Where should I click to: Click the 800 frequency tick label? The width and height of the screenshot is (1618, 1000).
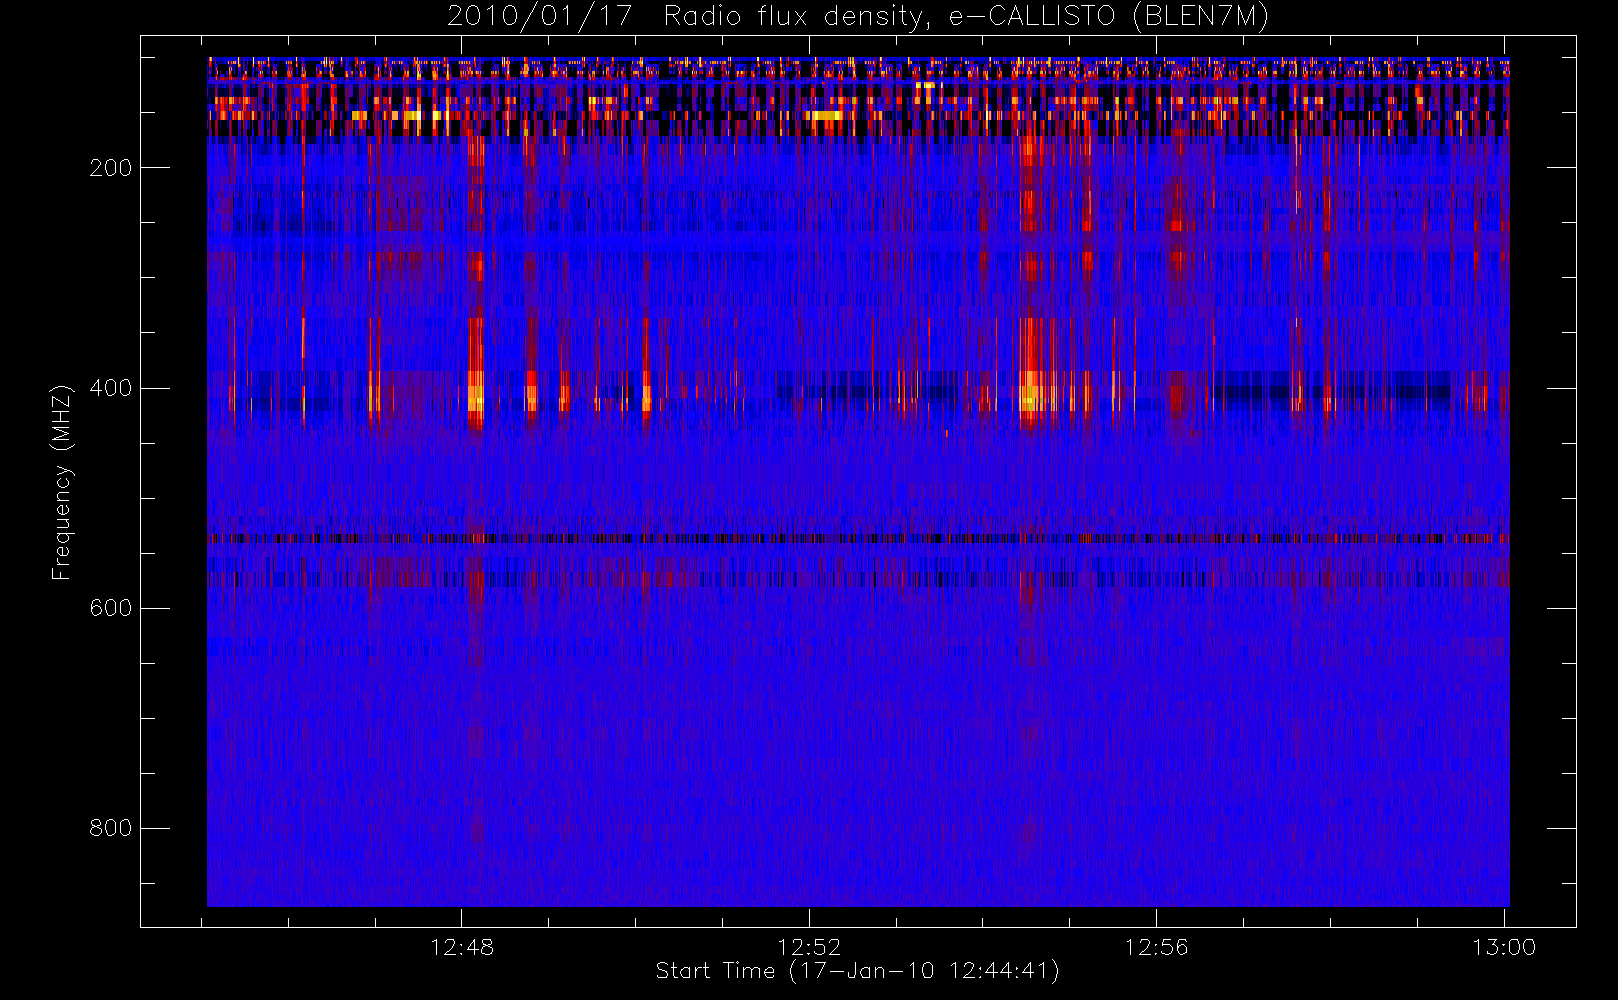click(111, 828)
